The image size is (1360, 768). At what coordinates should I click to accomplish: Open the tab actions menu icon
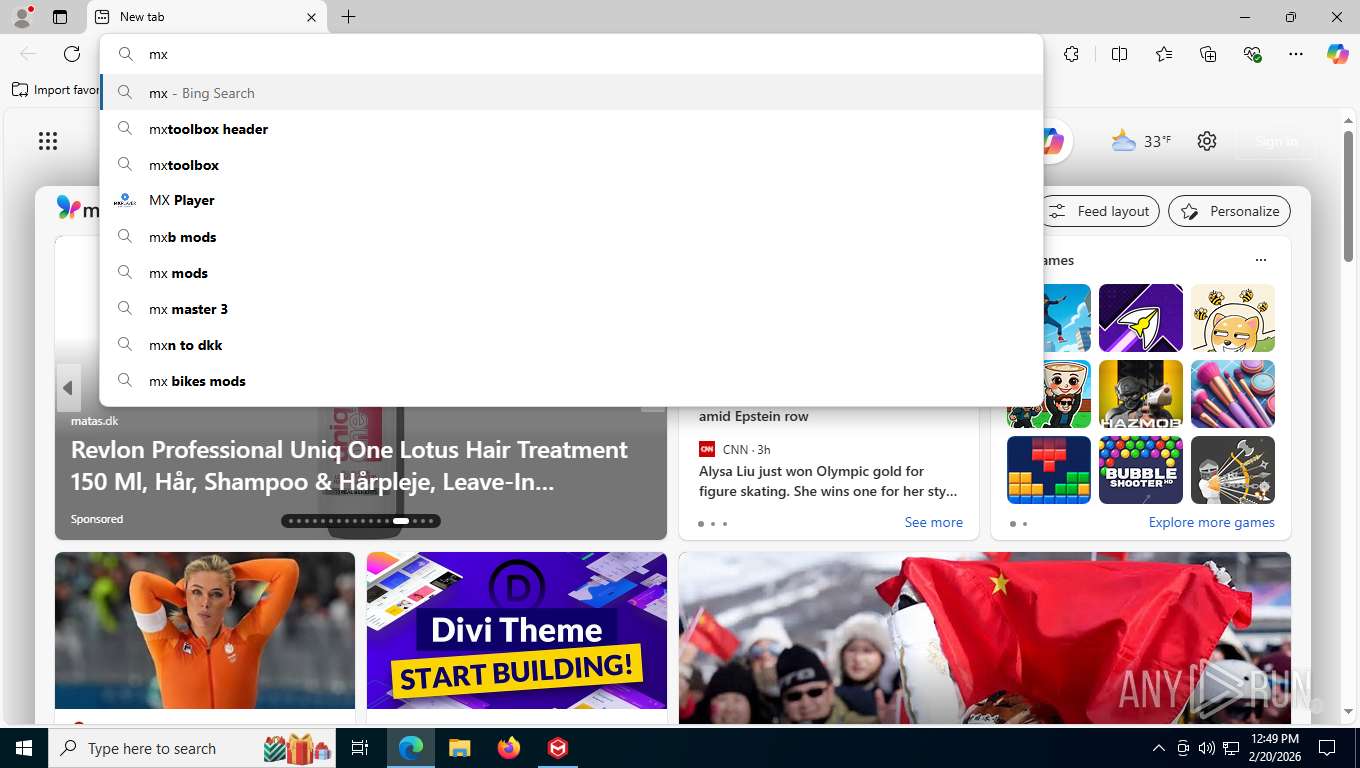coord(60,17)
